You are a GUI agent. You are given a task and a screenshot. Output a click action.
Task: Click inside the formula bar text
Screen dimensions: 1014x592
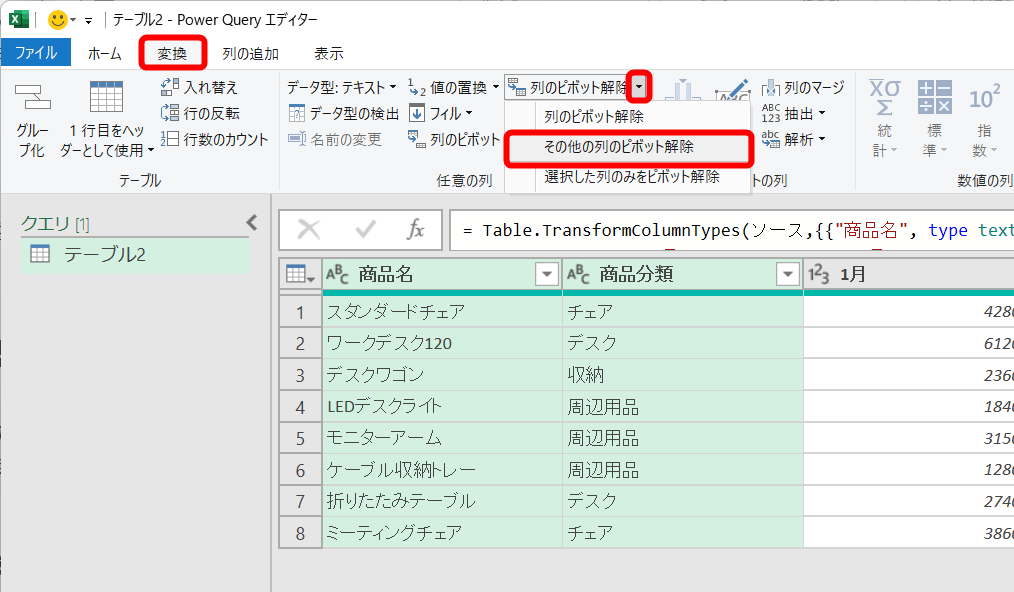[731, 230]
